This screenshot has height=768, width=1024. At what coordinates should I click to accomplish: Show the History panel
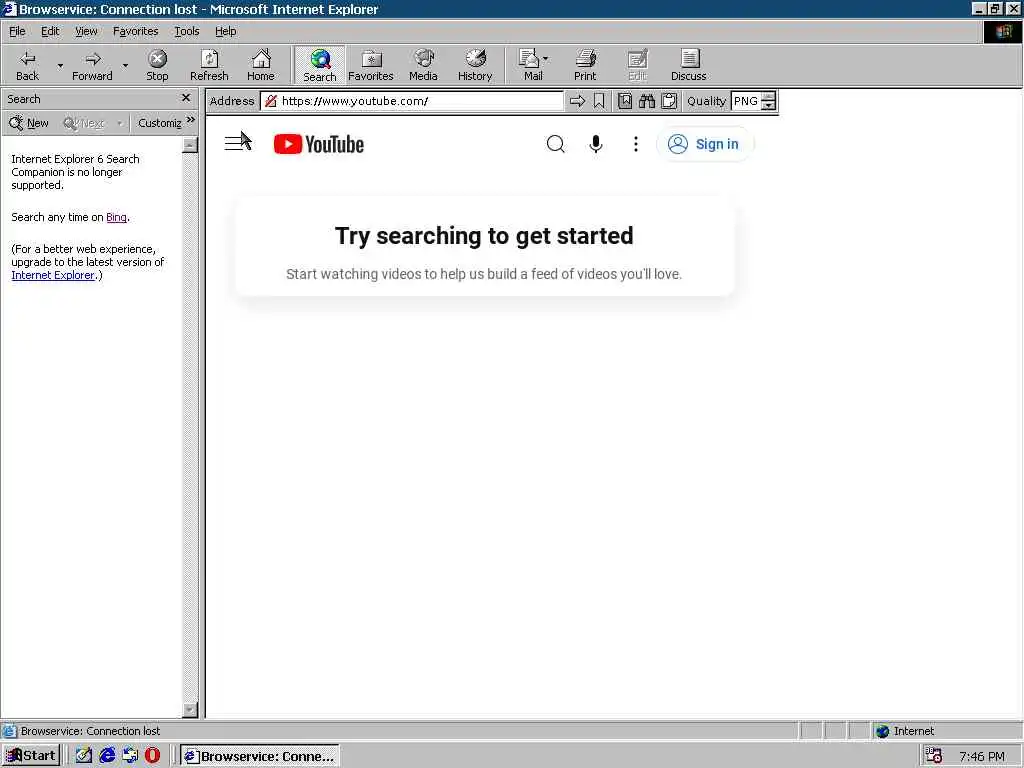(475, 65)
